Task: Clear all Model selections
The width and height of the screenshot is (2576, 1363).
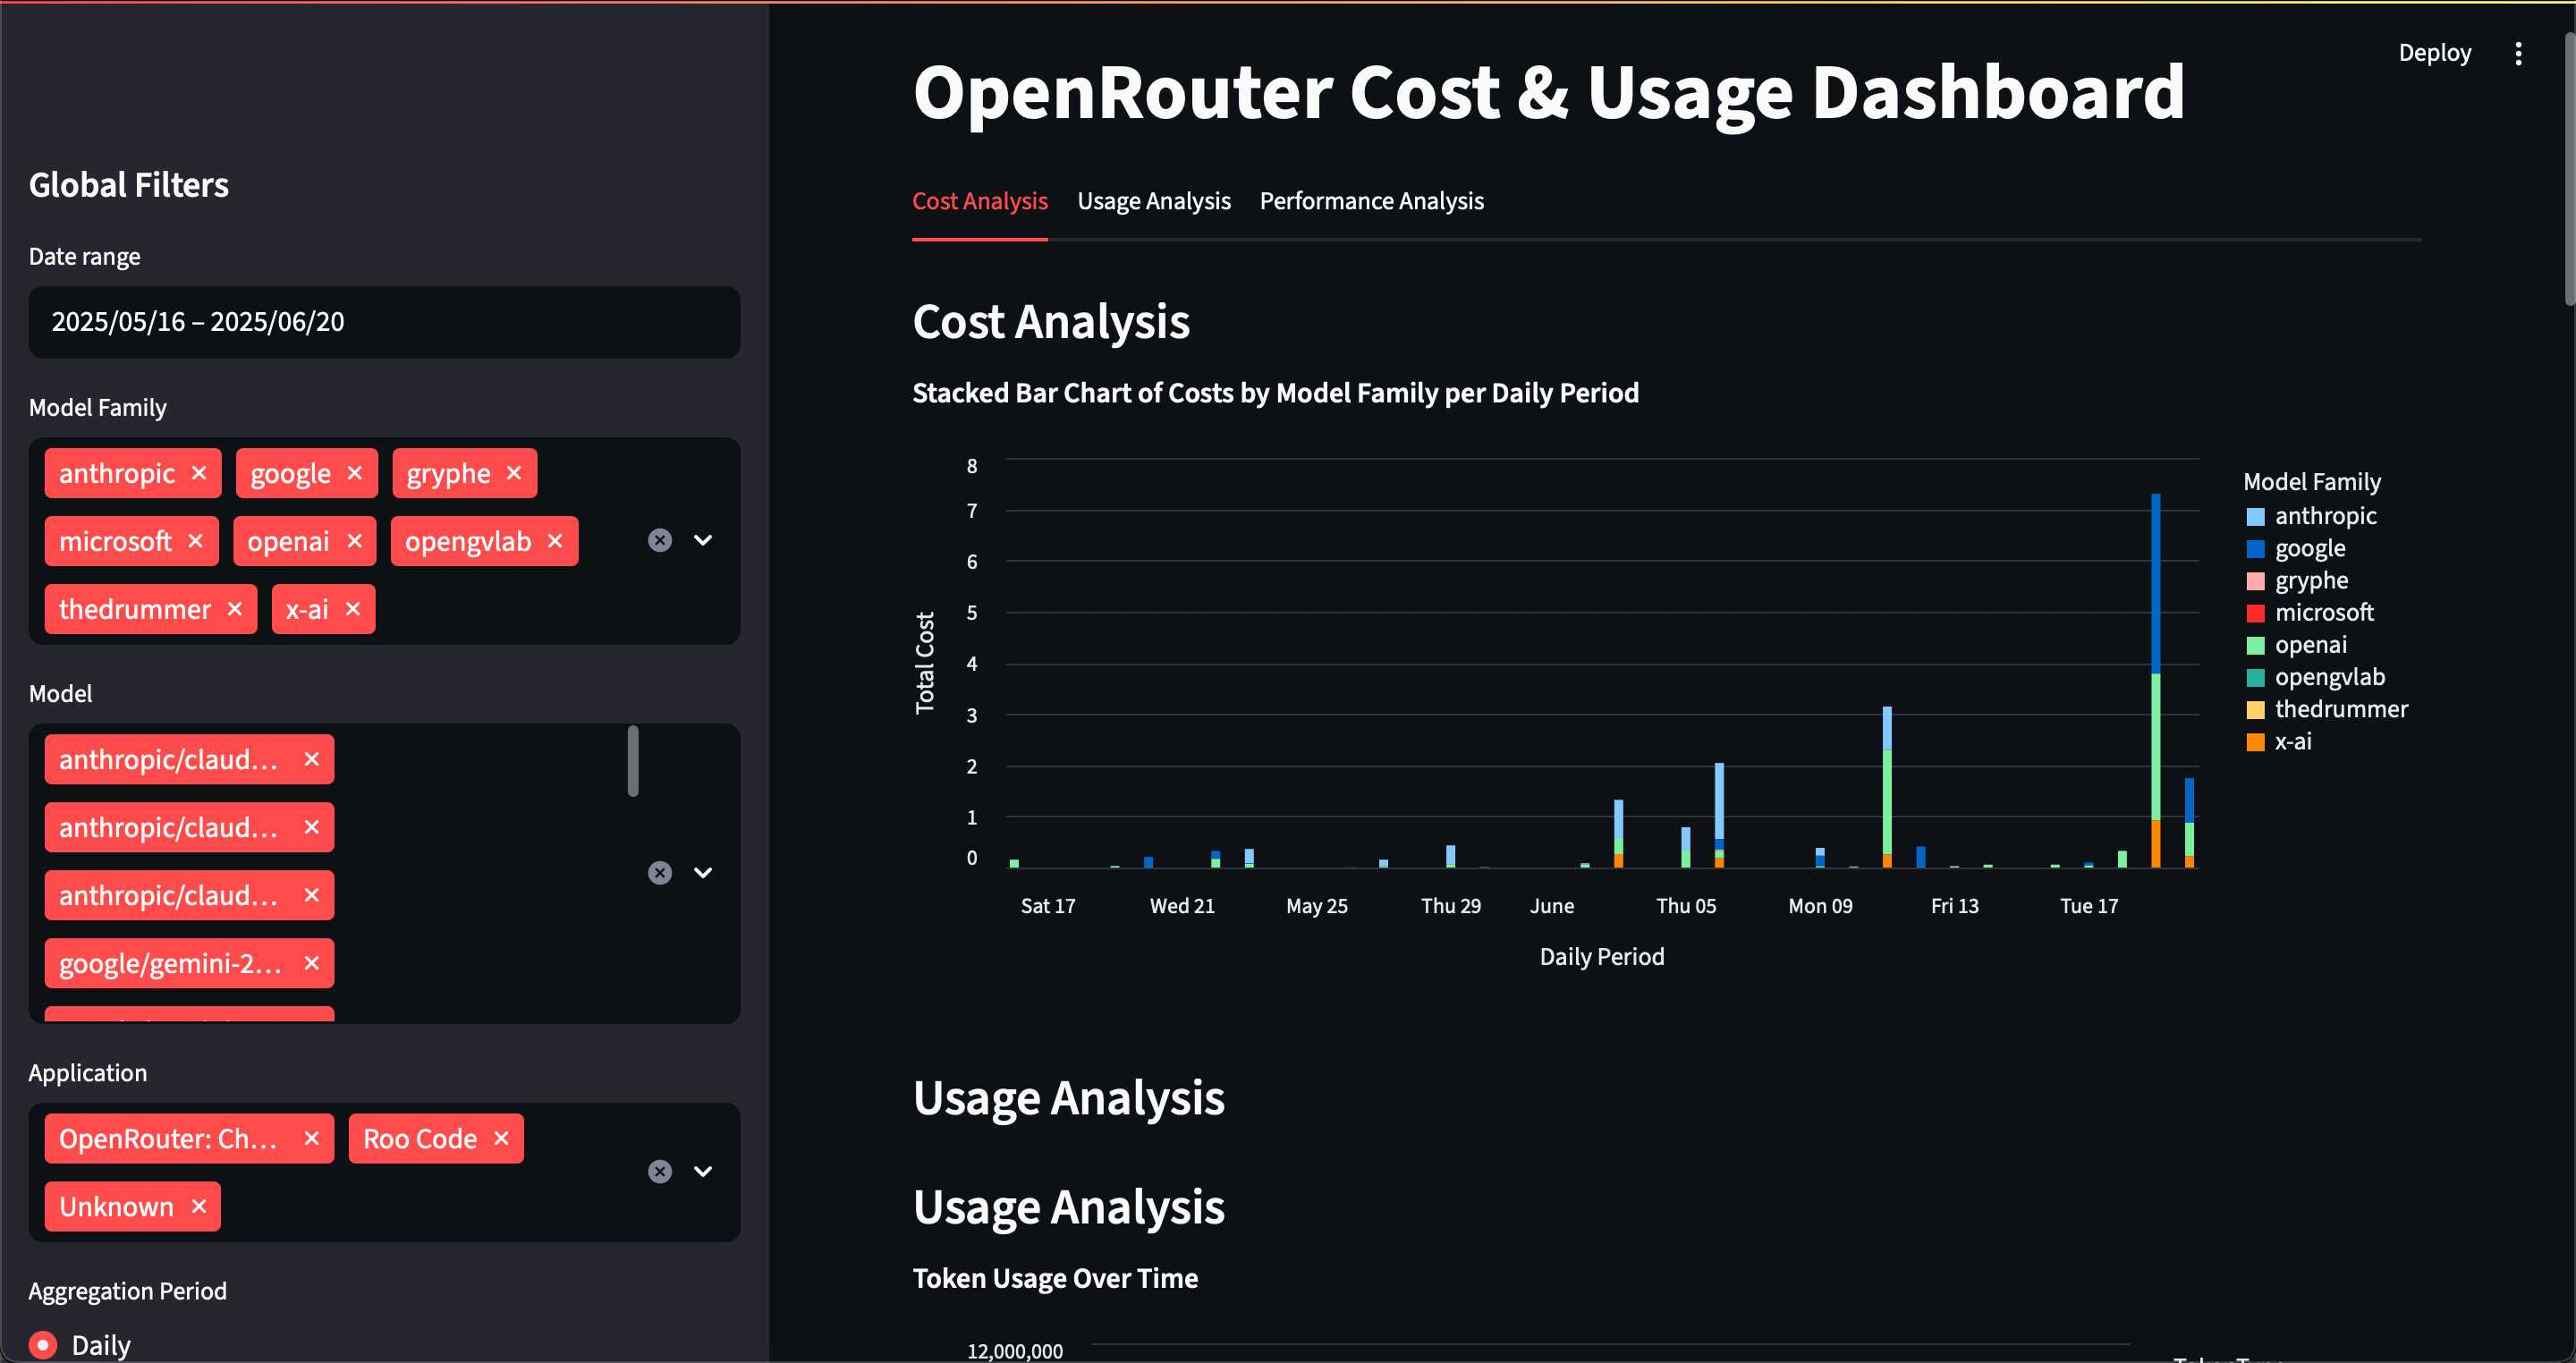Action: pyautogui.click(x=660, y=873)
